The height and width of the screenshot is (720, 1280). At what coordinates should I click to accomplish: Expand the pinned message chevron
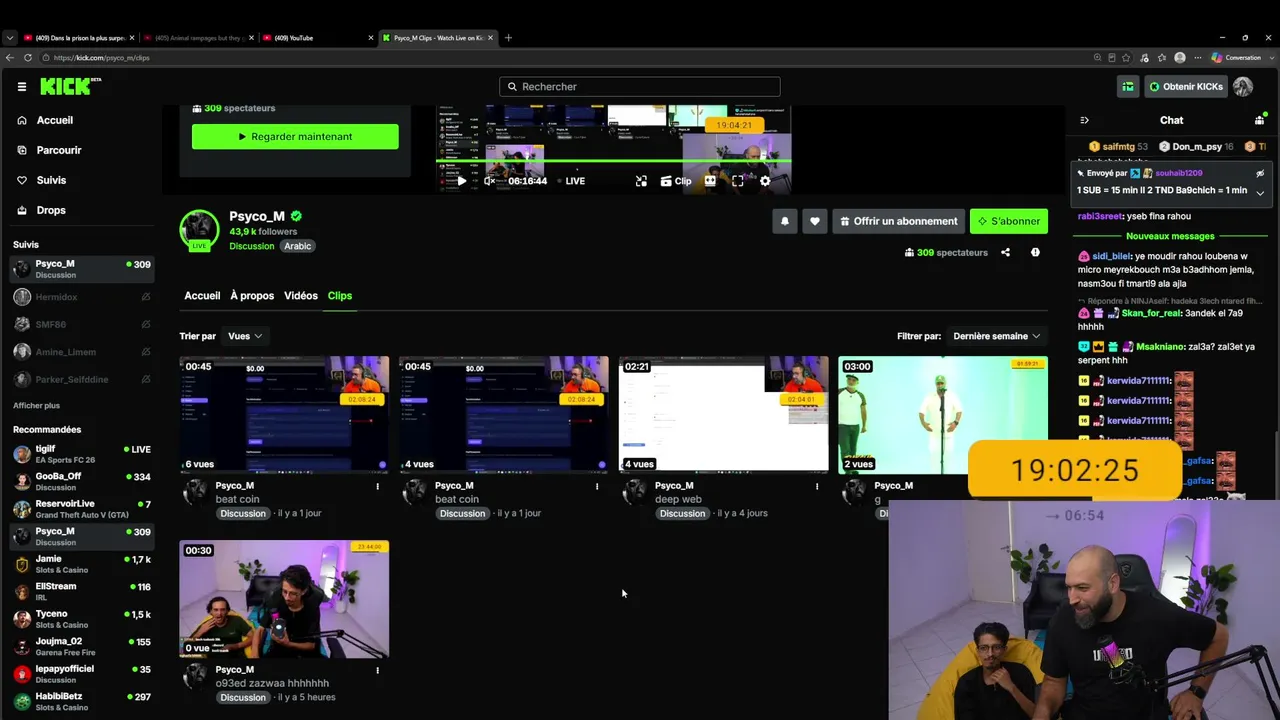coord(1260,192)
